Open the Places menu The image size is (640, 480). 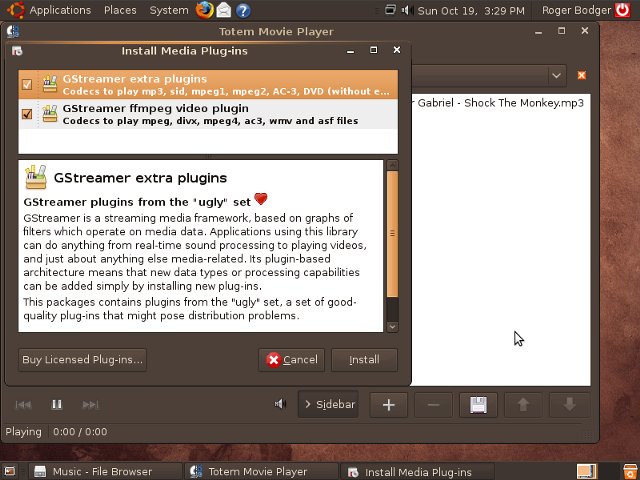(x=120, y=10)
